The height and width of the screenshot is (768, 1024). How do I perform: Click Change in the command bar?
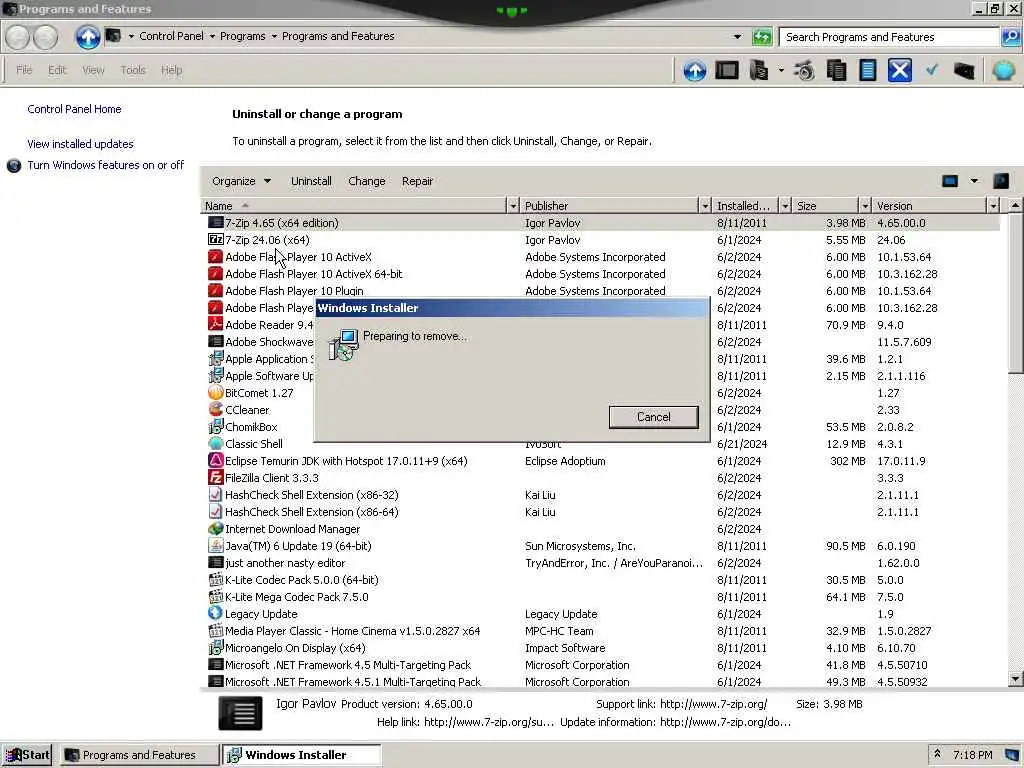[366, 181]
